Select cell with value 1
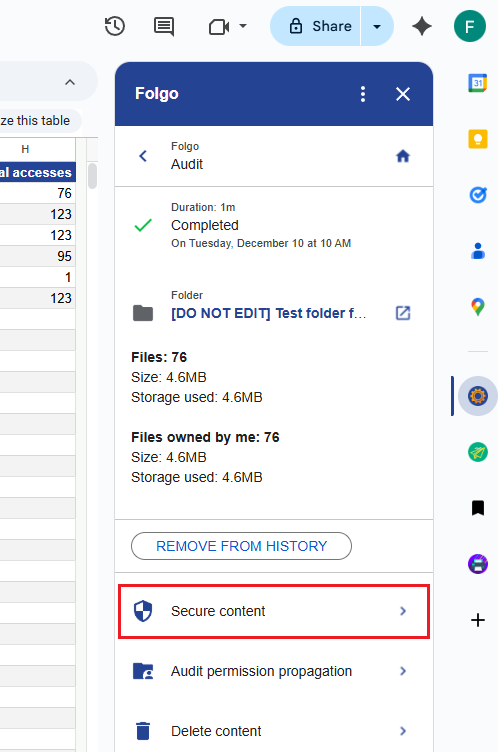This screenshot has width=498, height=752. coord(37,277)
